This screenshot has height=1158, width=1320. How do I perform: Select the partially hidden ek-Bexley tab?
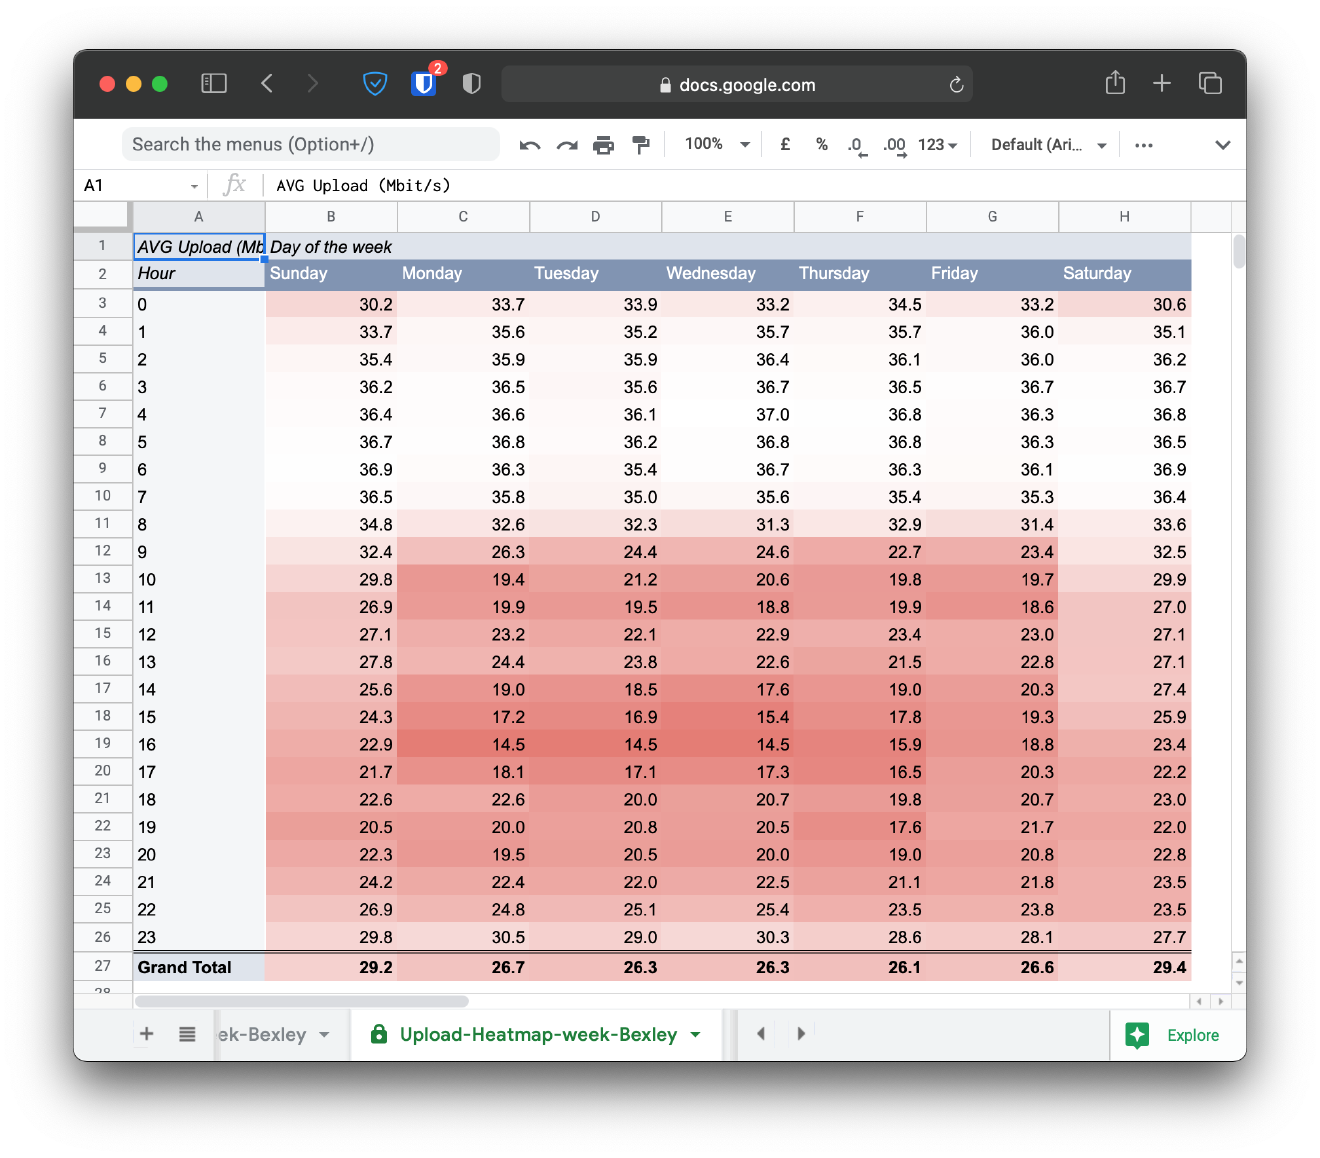(262, 1034)
